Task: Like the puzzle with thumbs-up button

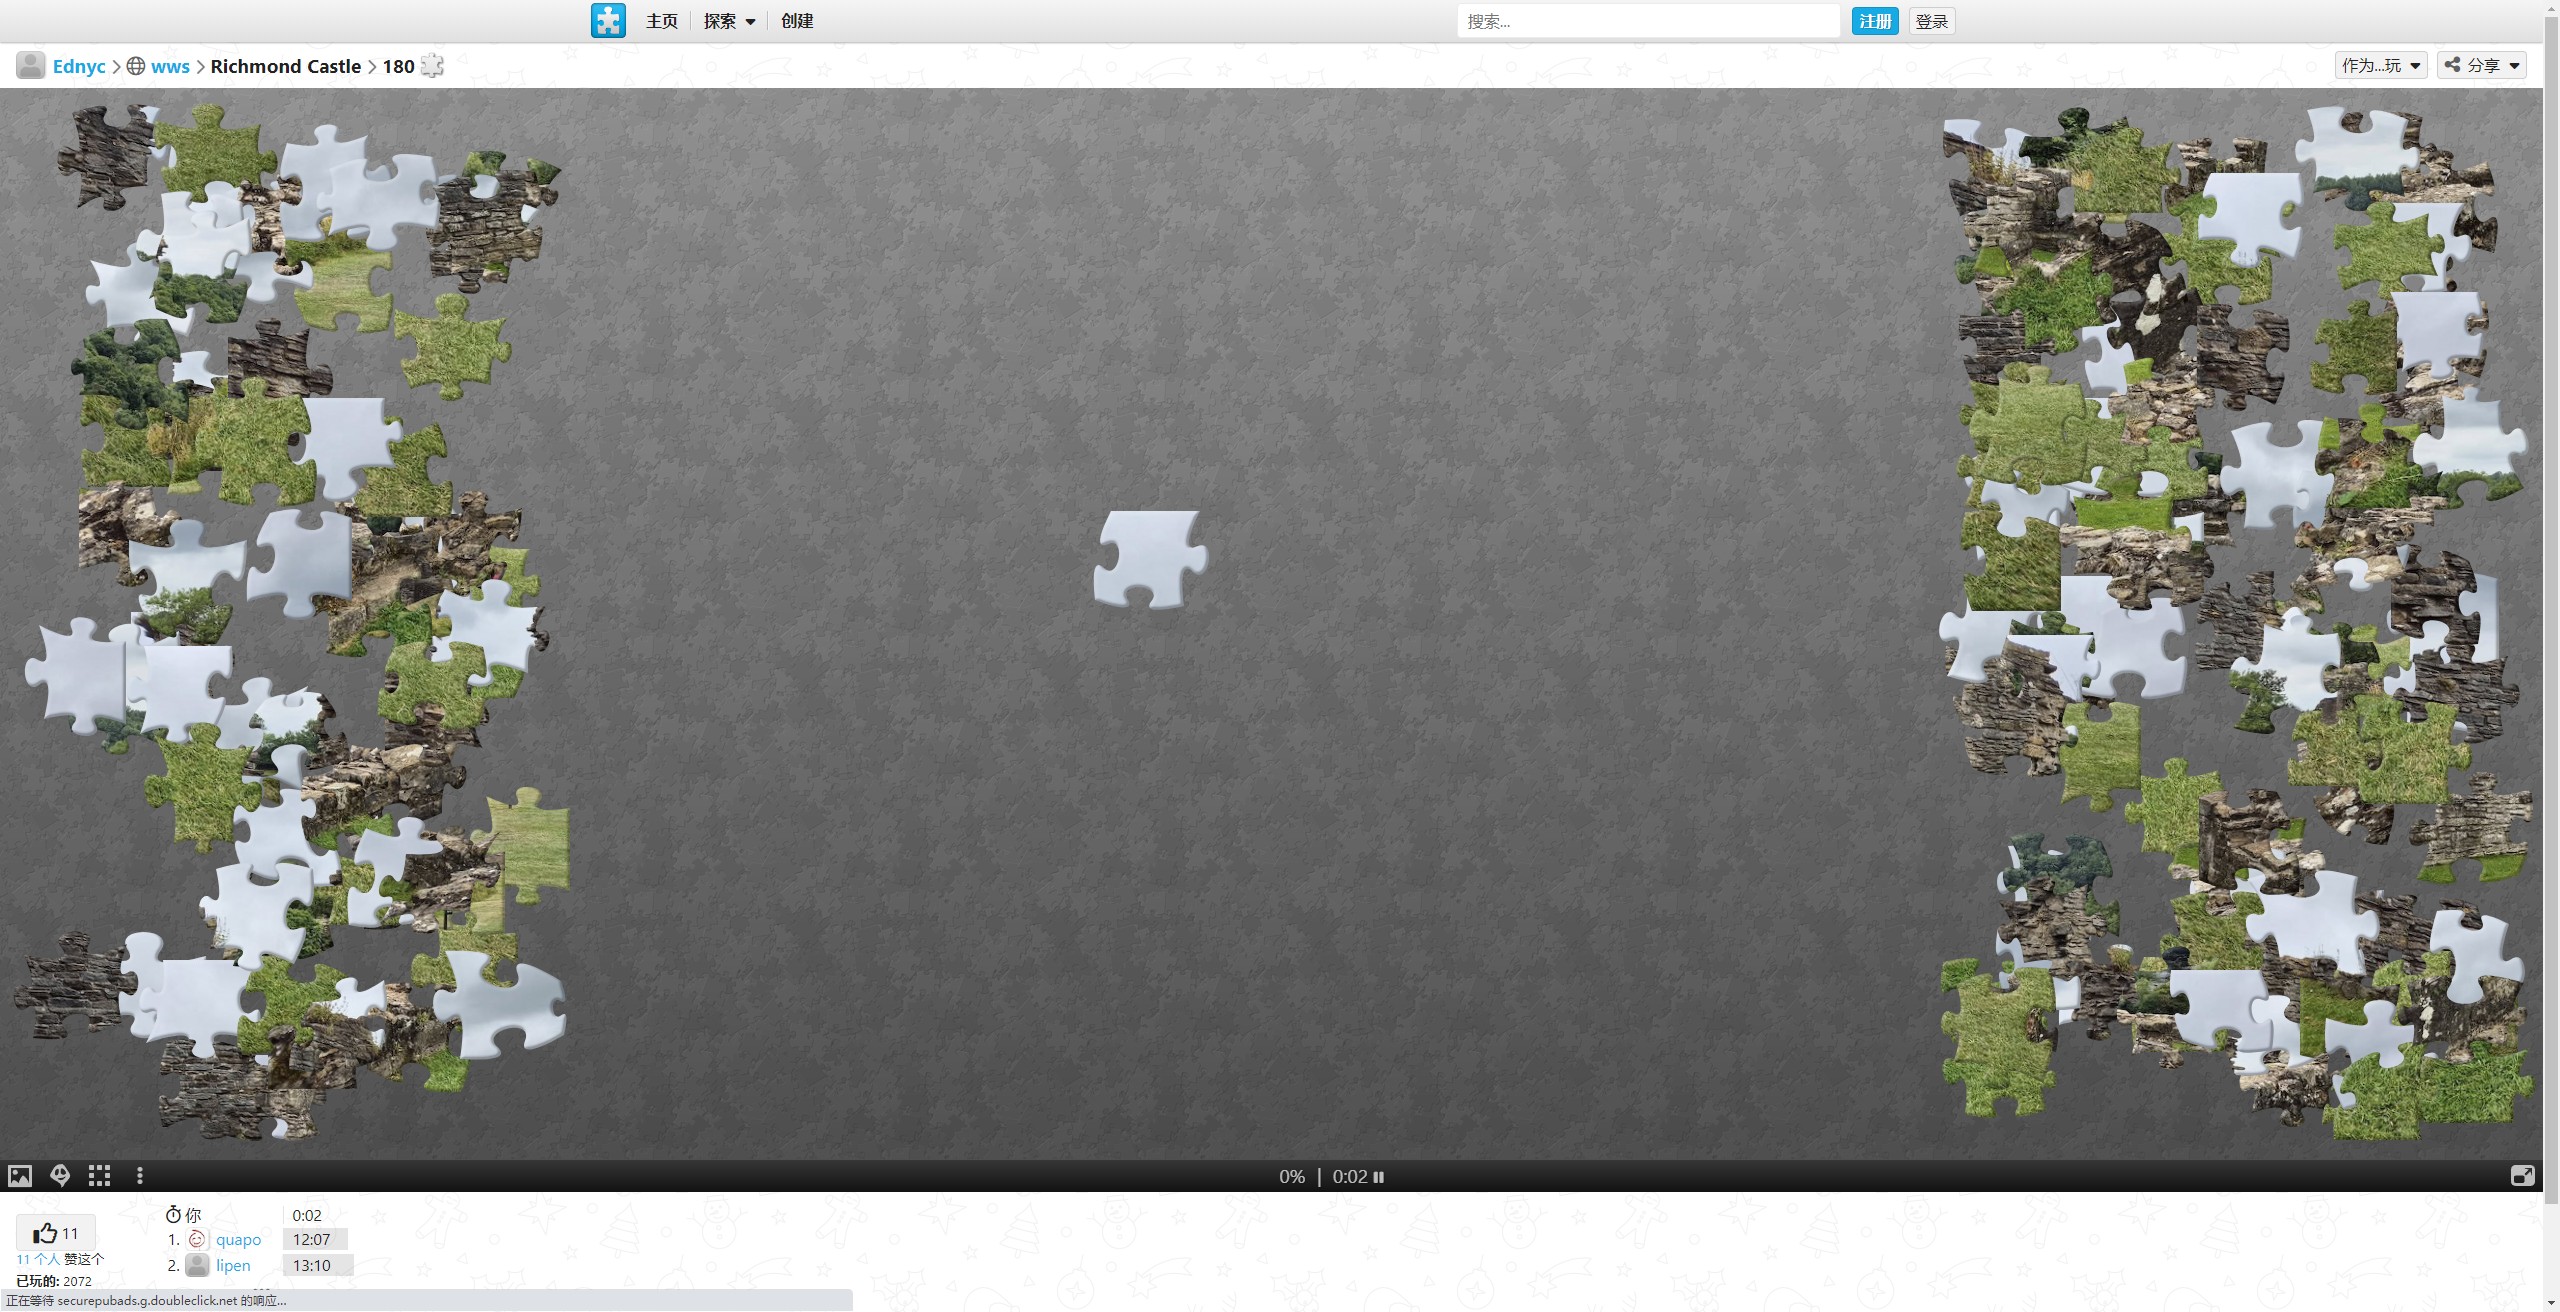Action: click(56, 1233)
